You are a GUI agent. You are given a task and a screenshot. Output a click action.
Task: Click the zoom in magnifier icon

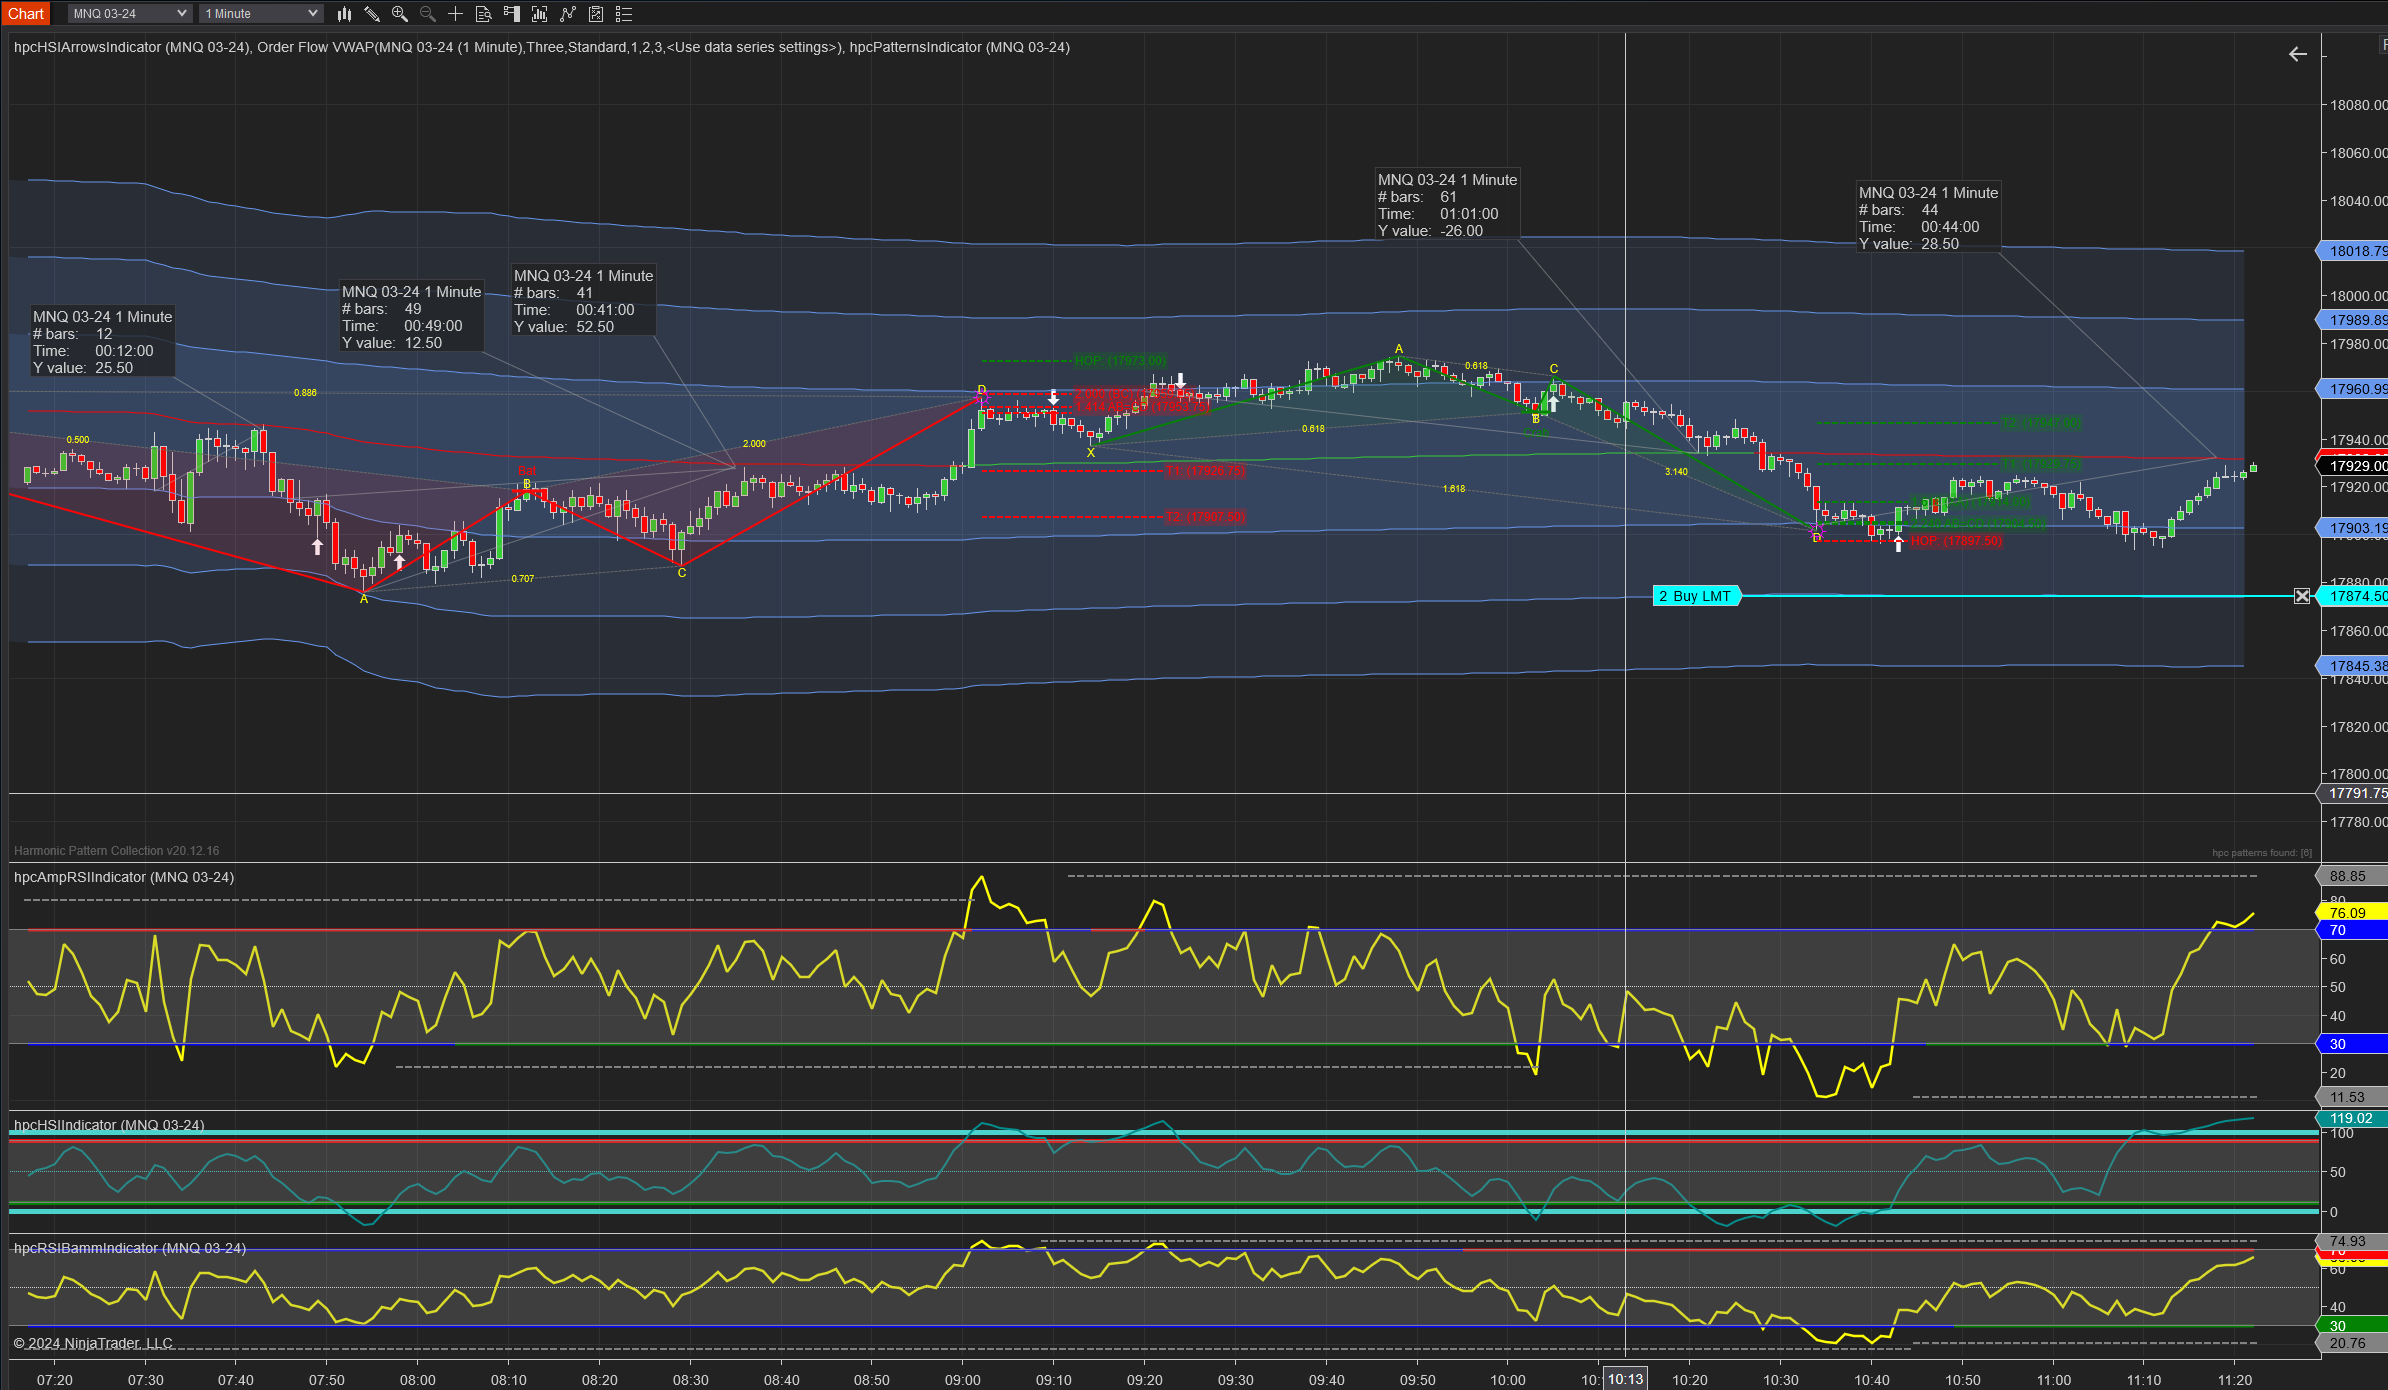pos(400,14)
